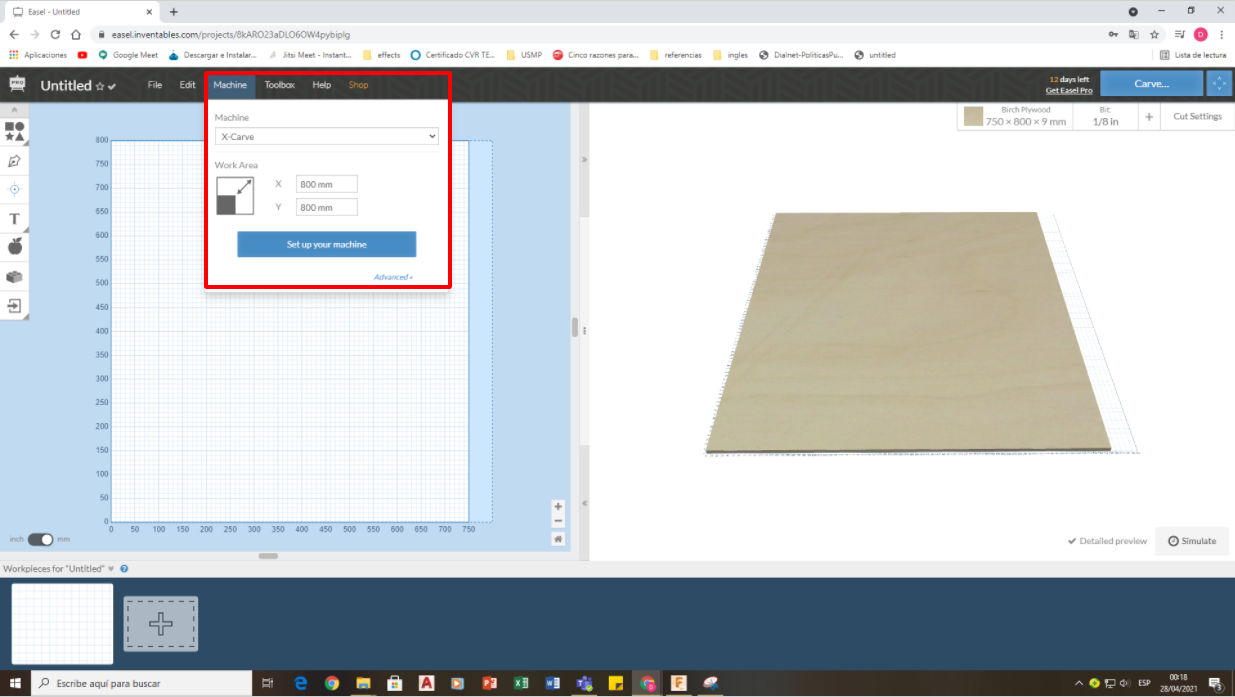The image size is (1235, 697).
Task: Select the first workpiece thumbnail
Action: point(63,624)
